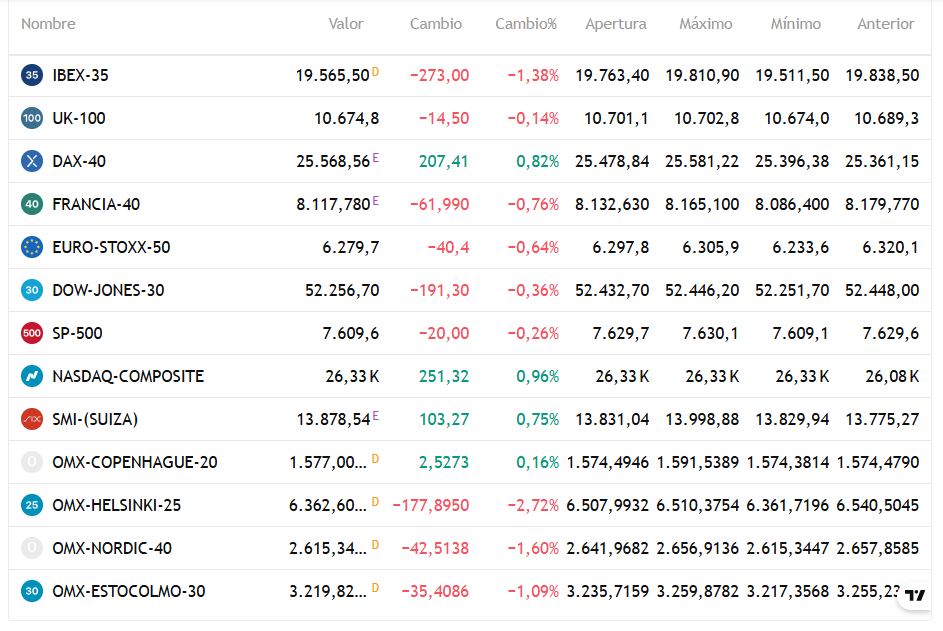Viewport: 943px width, 631px height.
Task: Click the EURO-STOXX-50 EU flag icon
Action: pos(32,247)
